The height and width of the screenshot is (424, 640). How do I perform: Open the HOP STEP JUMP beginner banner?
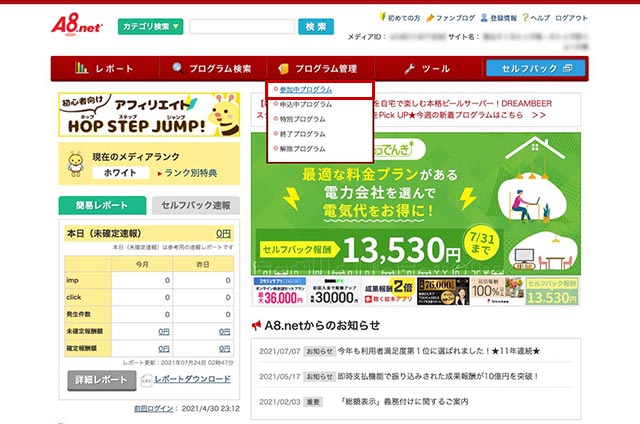(149, 115)
